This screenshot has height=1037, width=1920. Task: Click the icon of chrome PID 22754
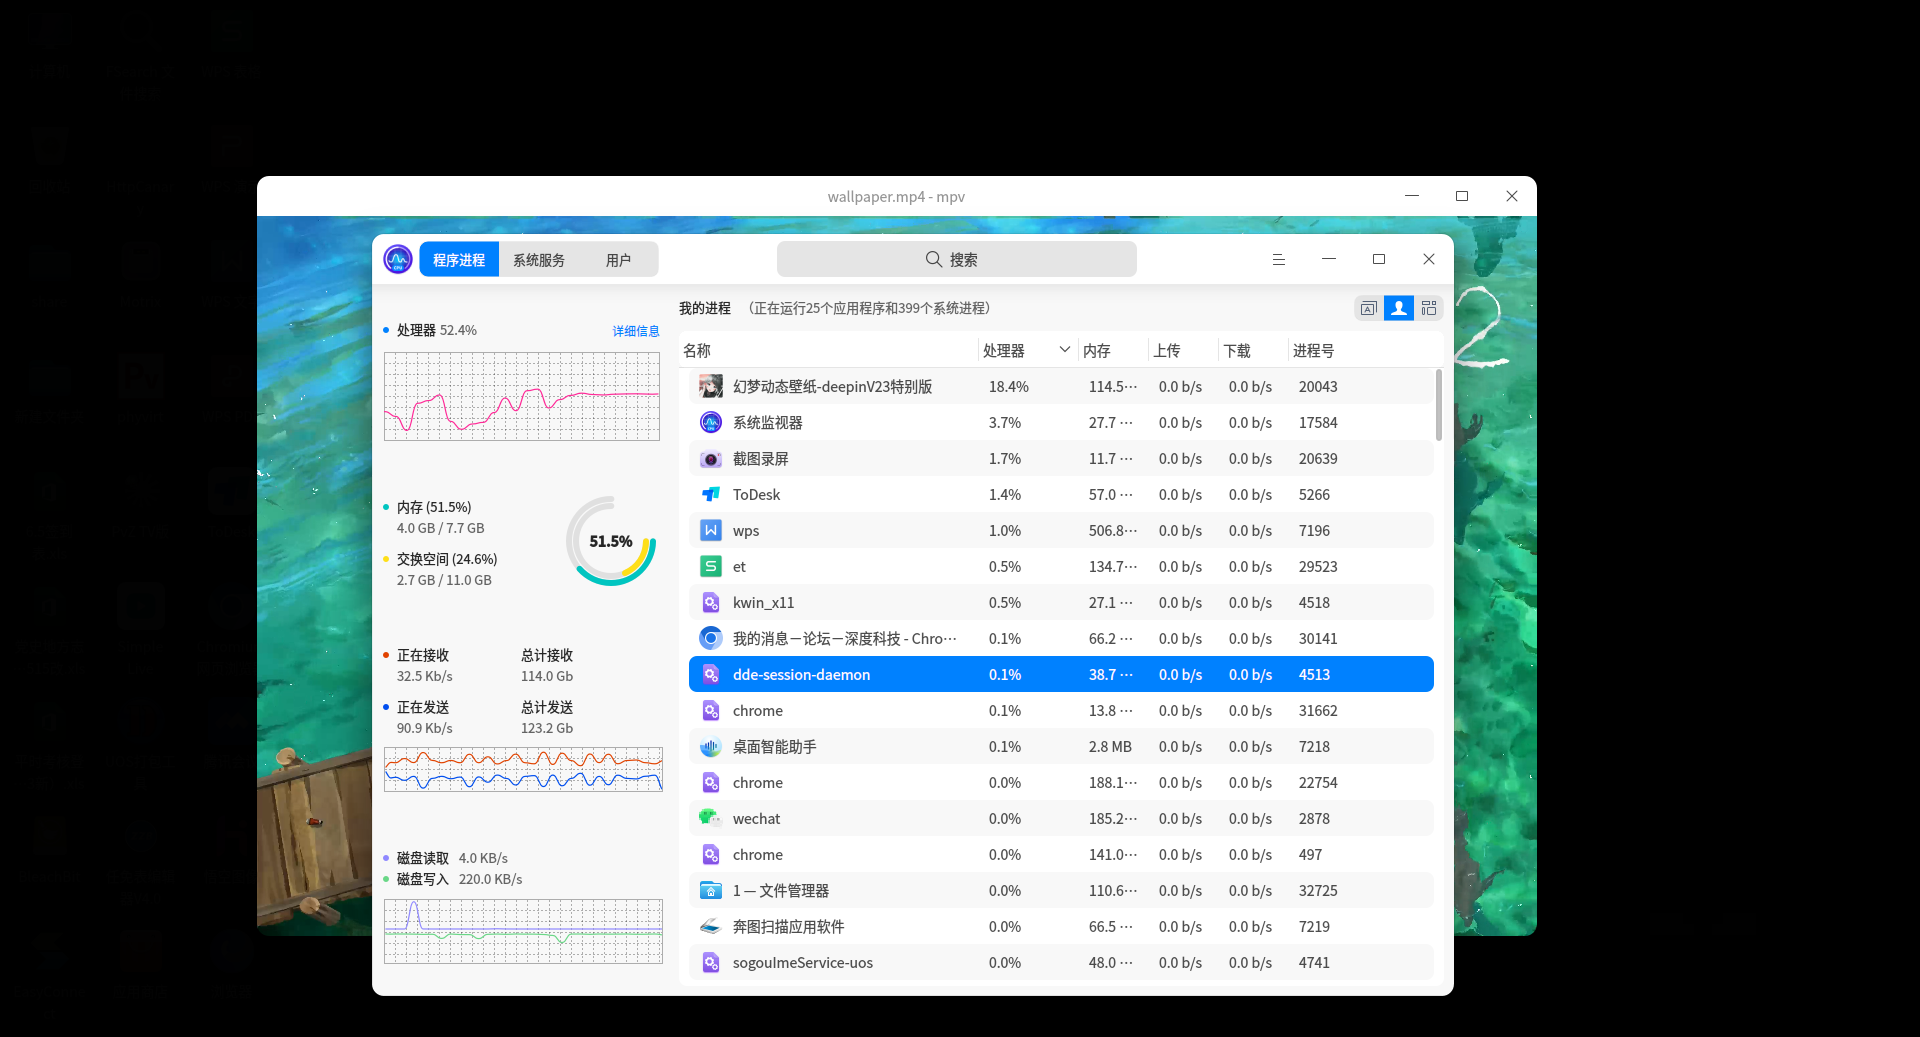click(711, 782)
